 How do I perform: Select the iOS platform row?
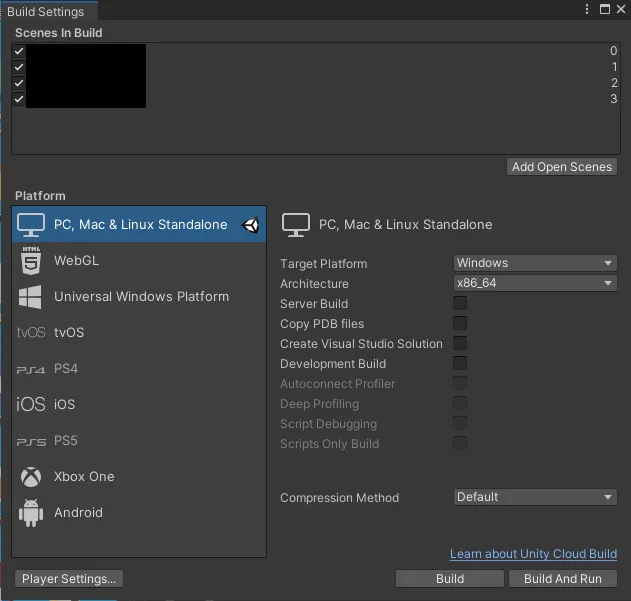pos(139,404)
